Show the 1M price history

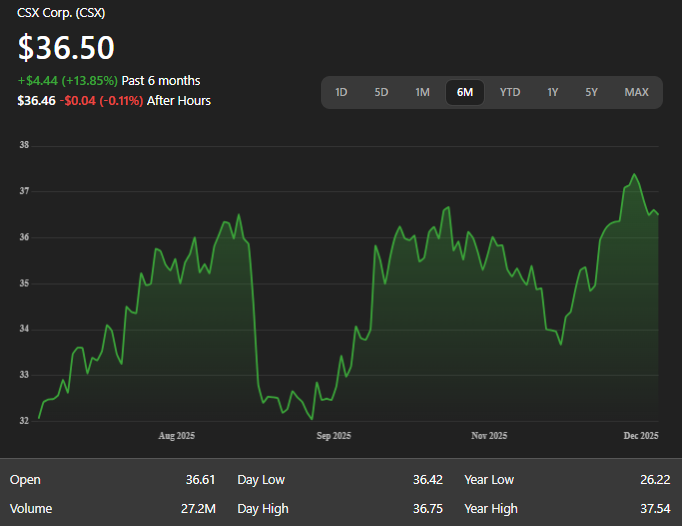pos(422,92)
